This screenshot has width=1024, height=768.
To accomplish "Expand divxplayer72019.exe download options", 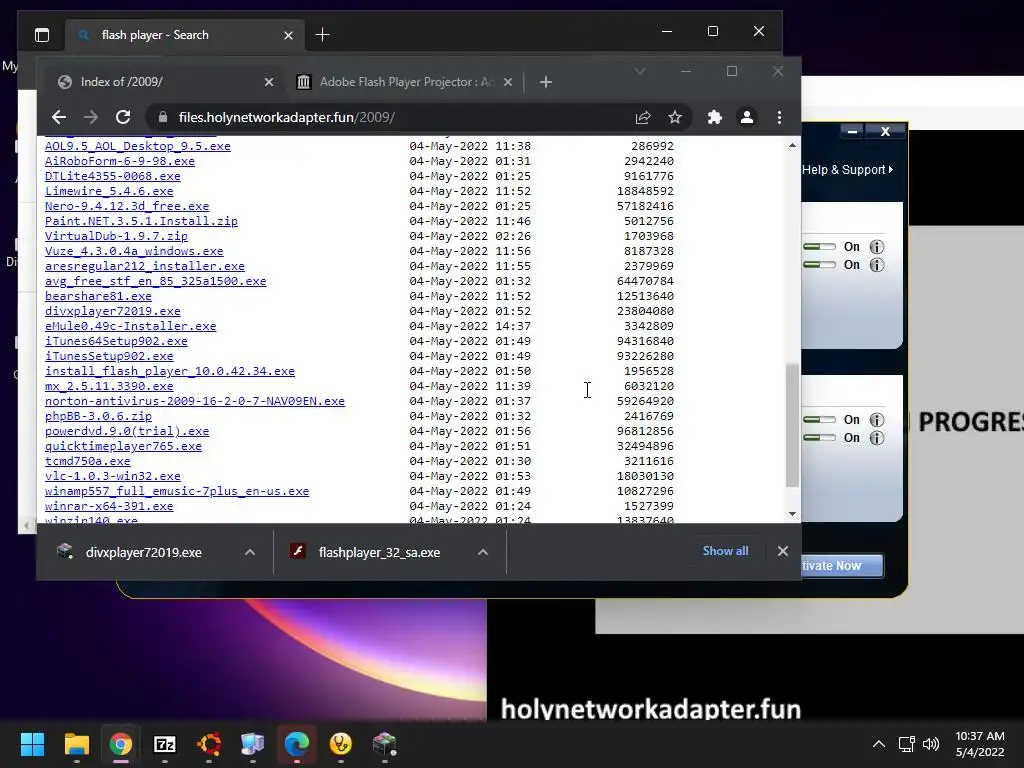I will tap(249, 552).
